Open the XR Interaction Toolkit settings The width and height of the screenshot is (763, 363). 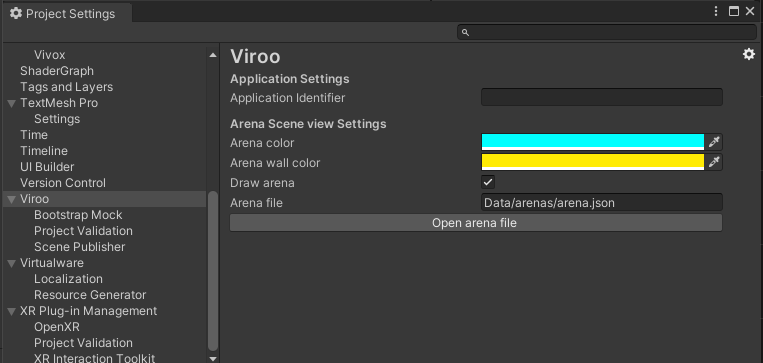pyautogui.click(x=94, y=359)
